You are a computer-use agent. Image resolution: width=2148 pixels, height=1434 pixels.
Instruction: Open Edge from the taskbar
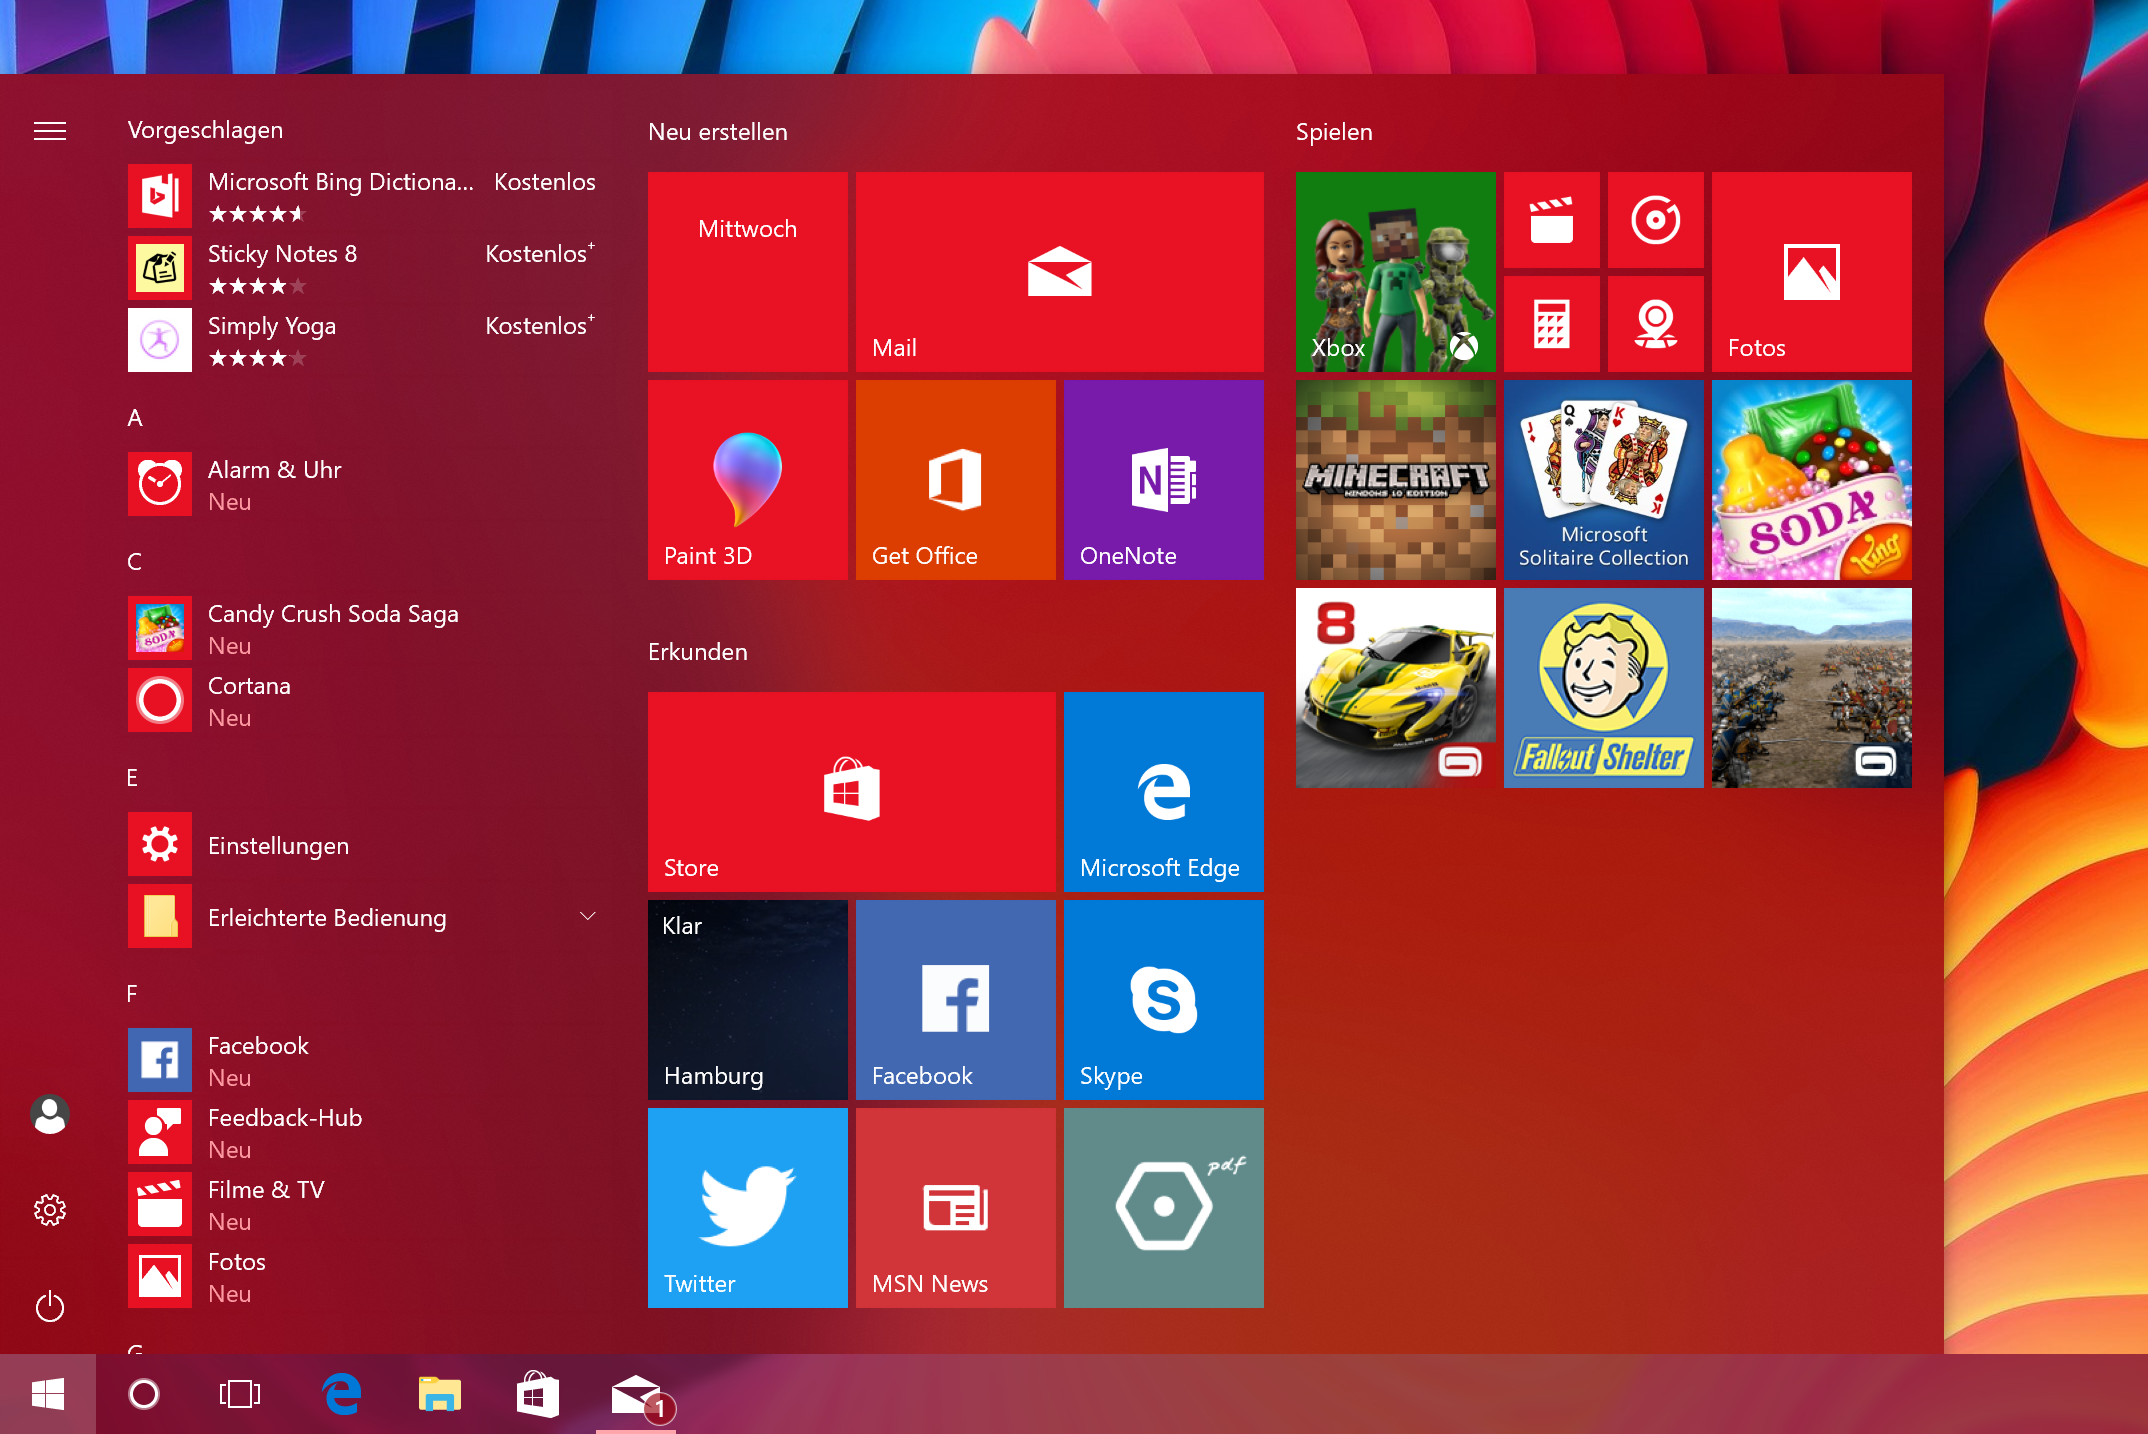pyautogui.click(x=342, y=1394)
